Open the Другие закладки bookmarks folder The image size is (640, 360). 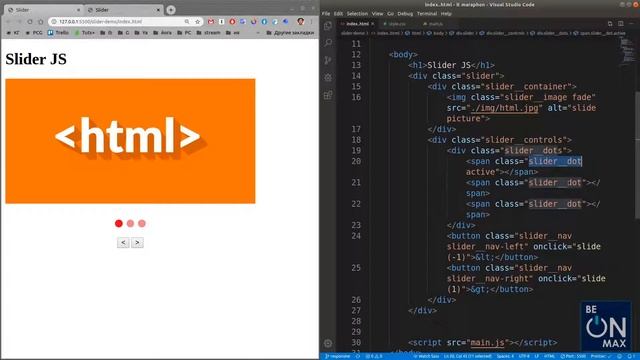tap(290, 33)
